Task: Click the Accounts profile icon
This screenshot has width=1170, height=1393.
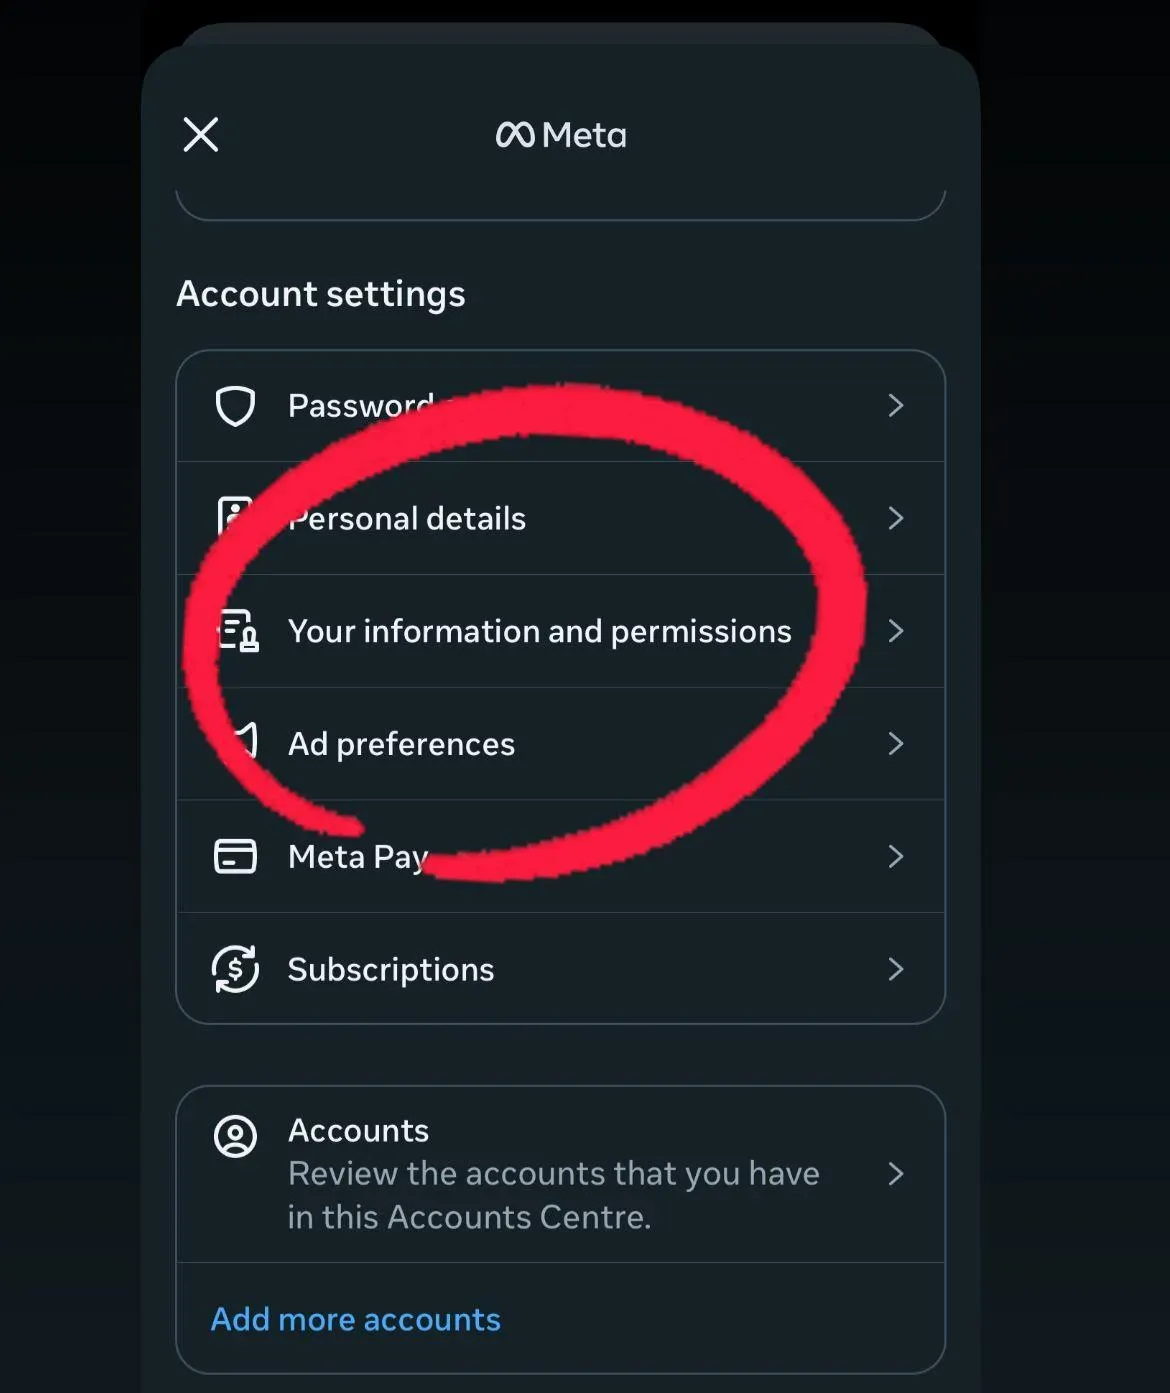Action: click(x=236, y=1136)
